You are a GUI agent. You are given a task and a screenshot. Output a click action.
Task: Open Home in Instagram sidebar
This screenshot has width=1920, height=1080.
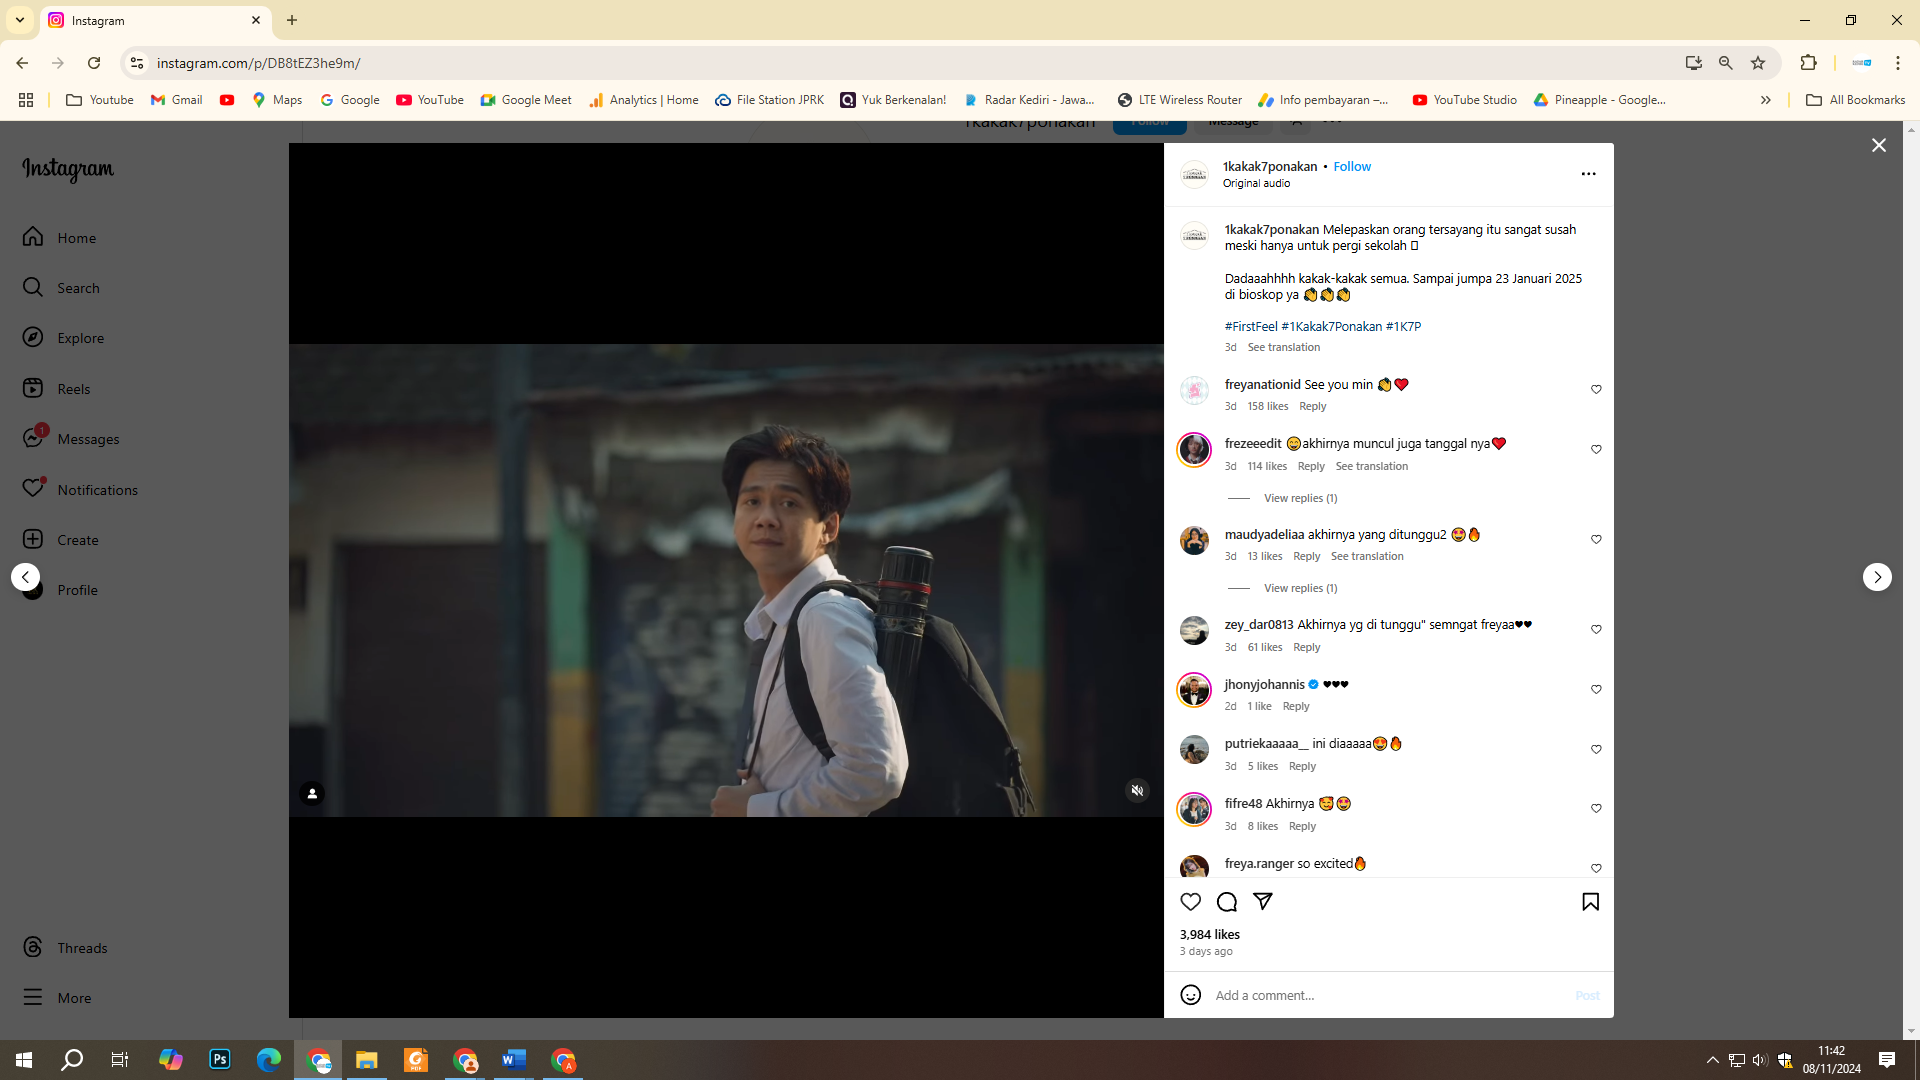coord(60,238)
